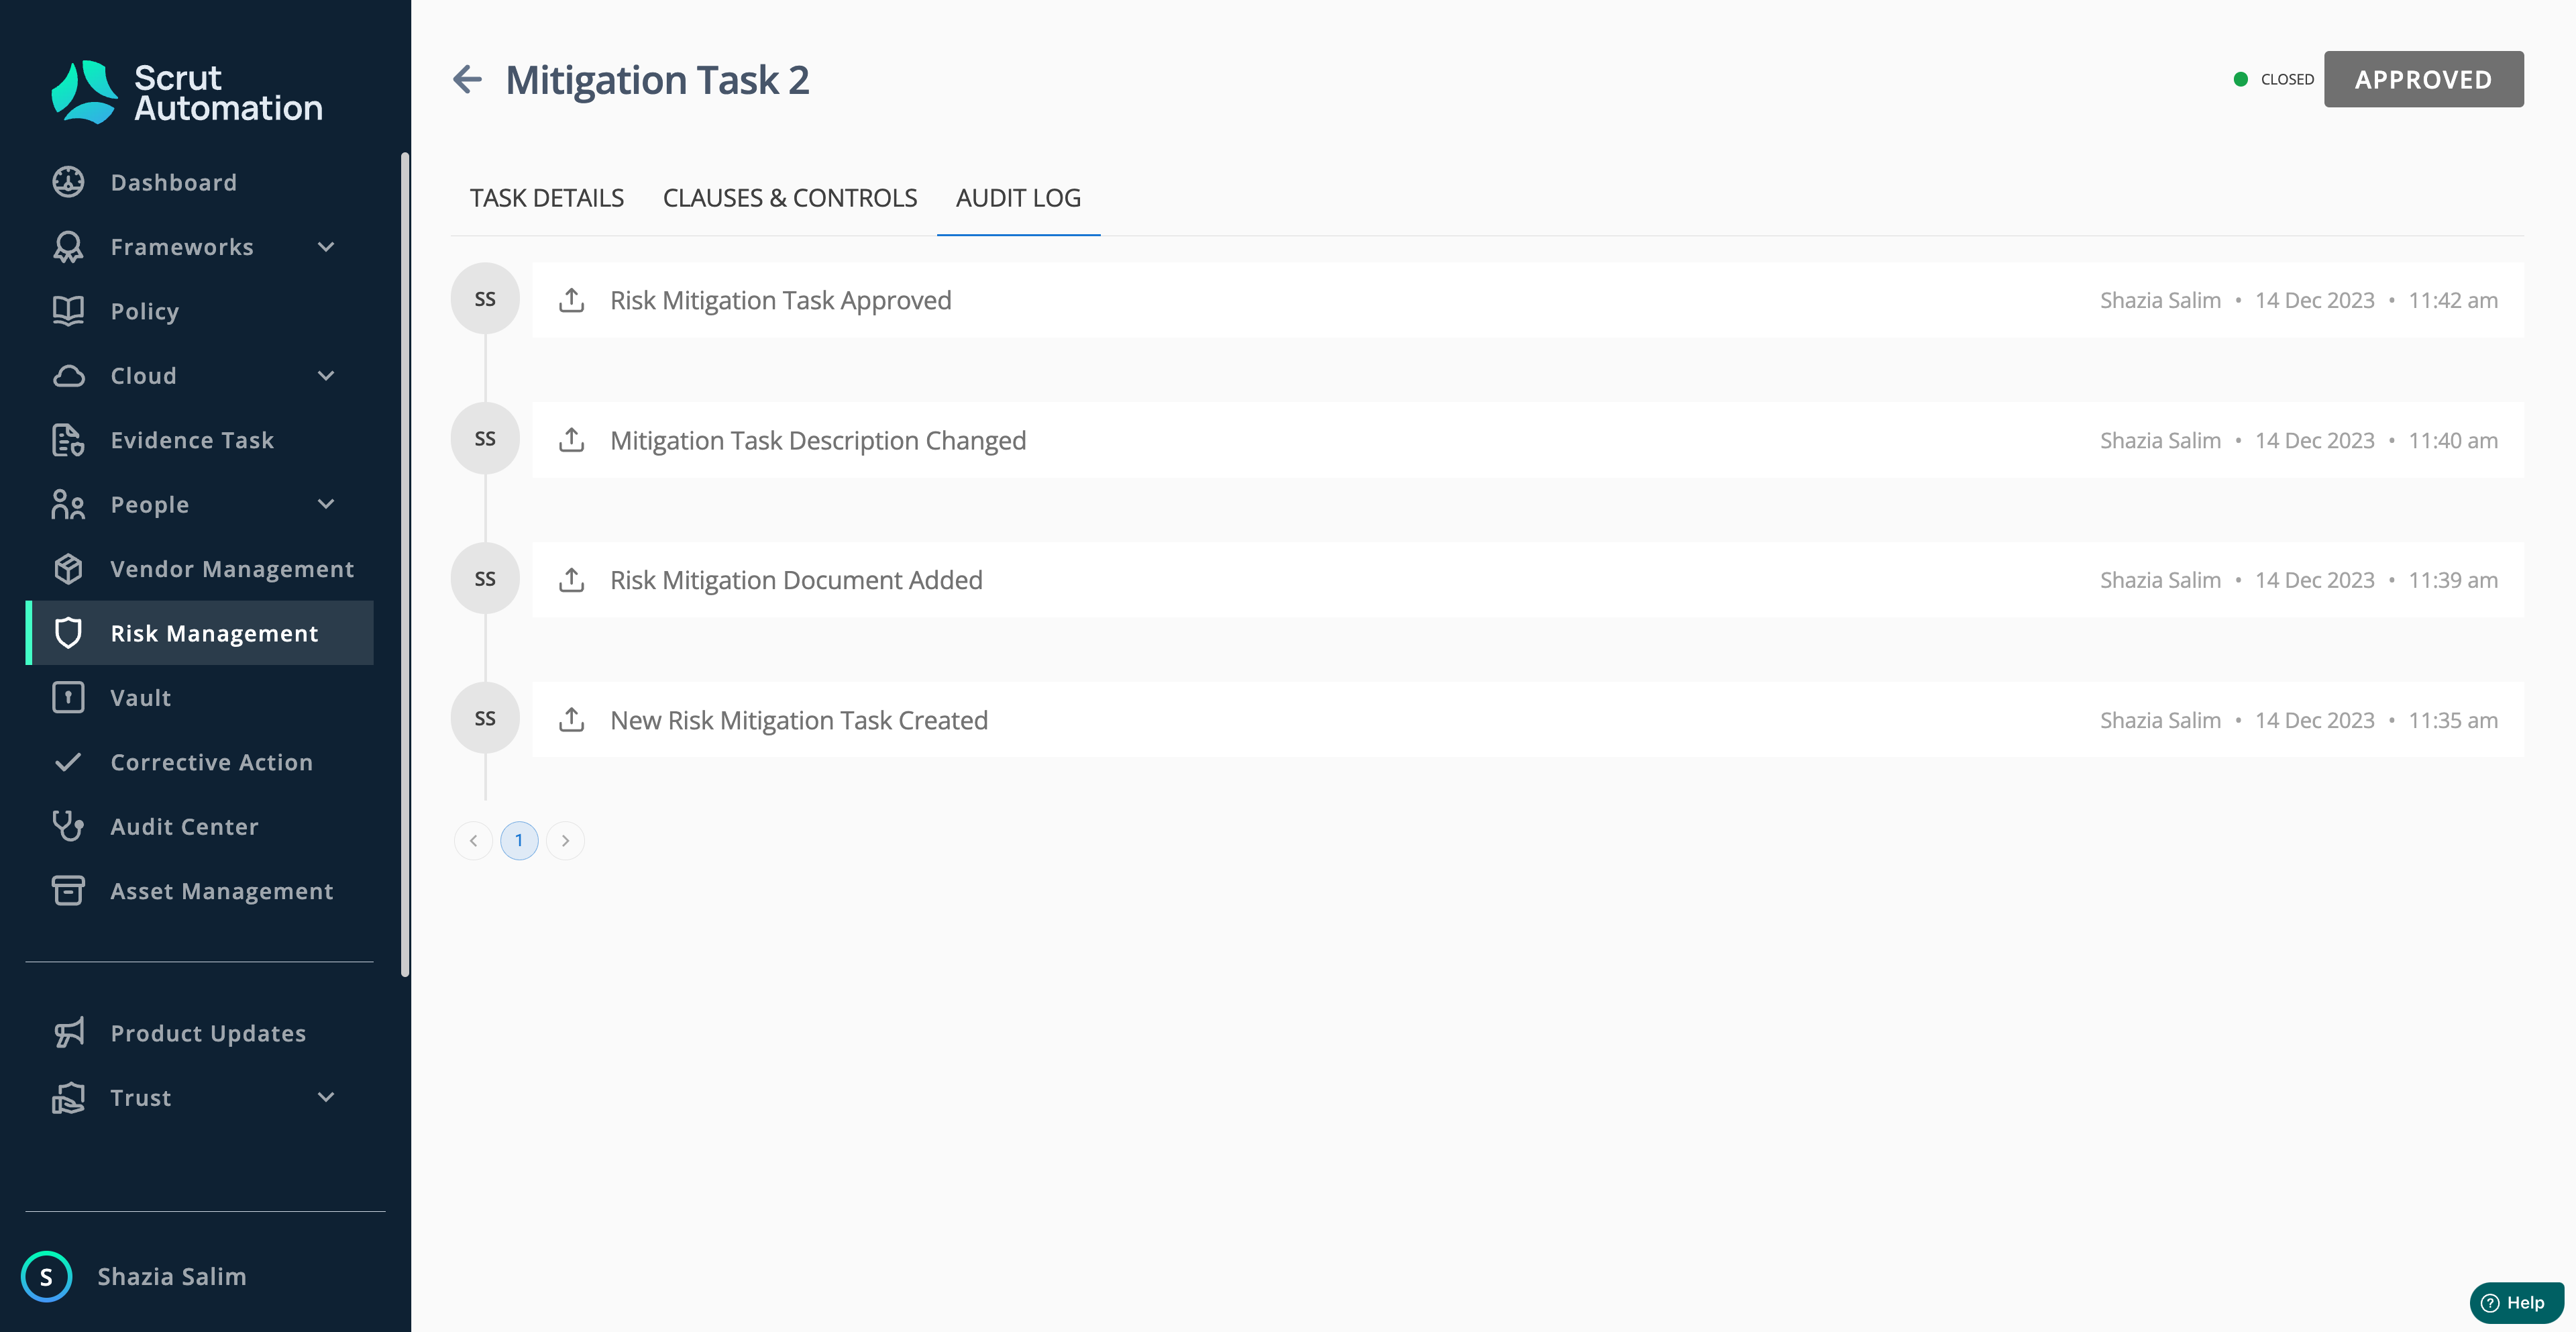Click the Frameworks ribbon icon
The height and width of the screenshot is (1332, 2576).
(x=68, y=247)
